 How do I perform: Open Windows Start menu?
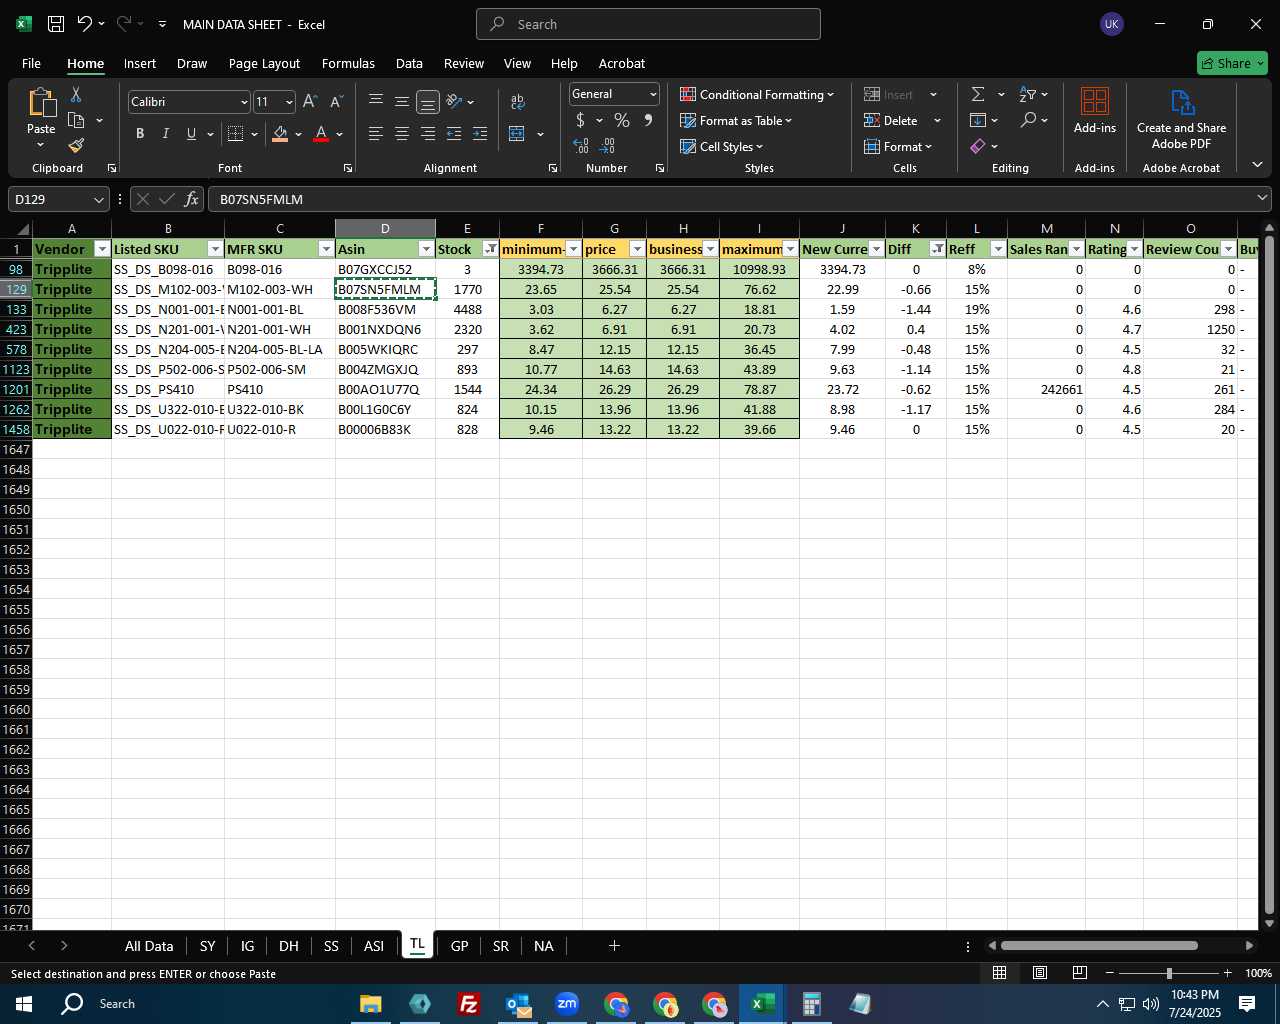(x=23, y=1003)
